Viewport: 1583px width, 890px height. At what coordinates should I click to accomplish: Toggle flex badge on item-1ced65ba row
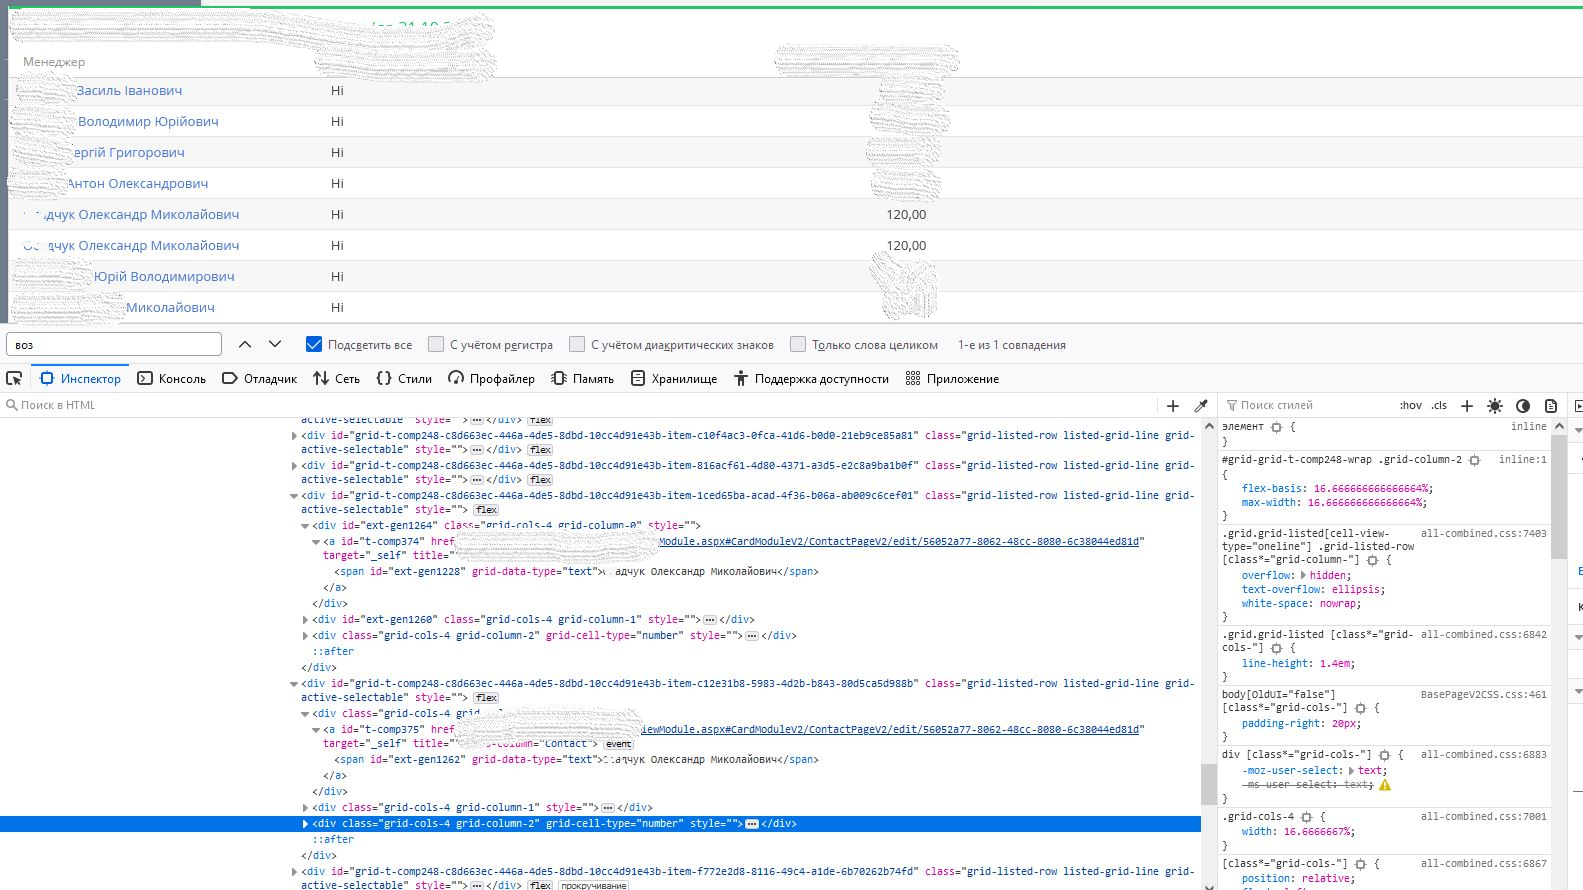(x=486, y=510)
